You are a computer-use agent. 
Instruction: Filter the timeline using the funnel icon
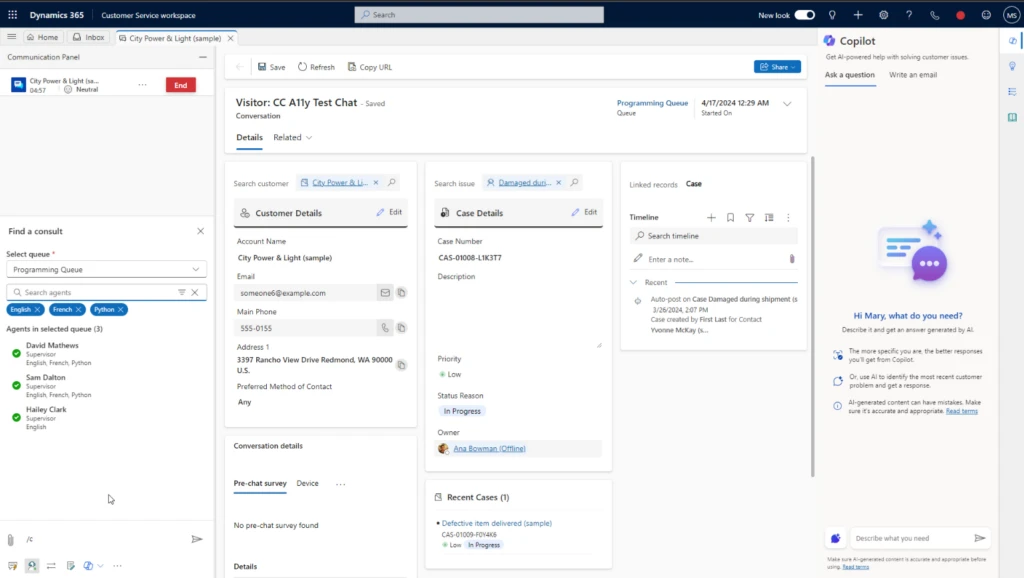[x=750, y=217]
